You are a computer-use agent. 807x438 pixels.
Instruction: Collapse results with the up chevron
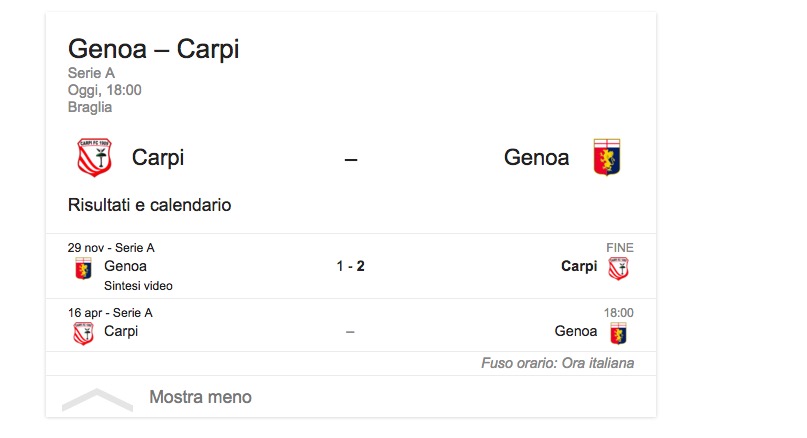(97, 400)
